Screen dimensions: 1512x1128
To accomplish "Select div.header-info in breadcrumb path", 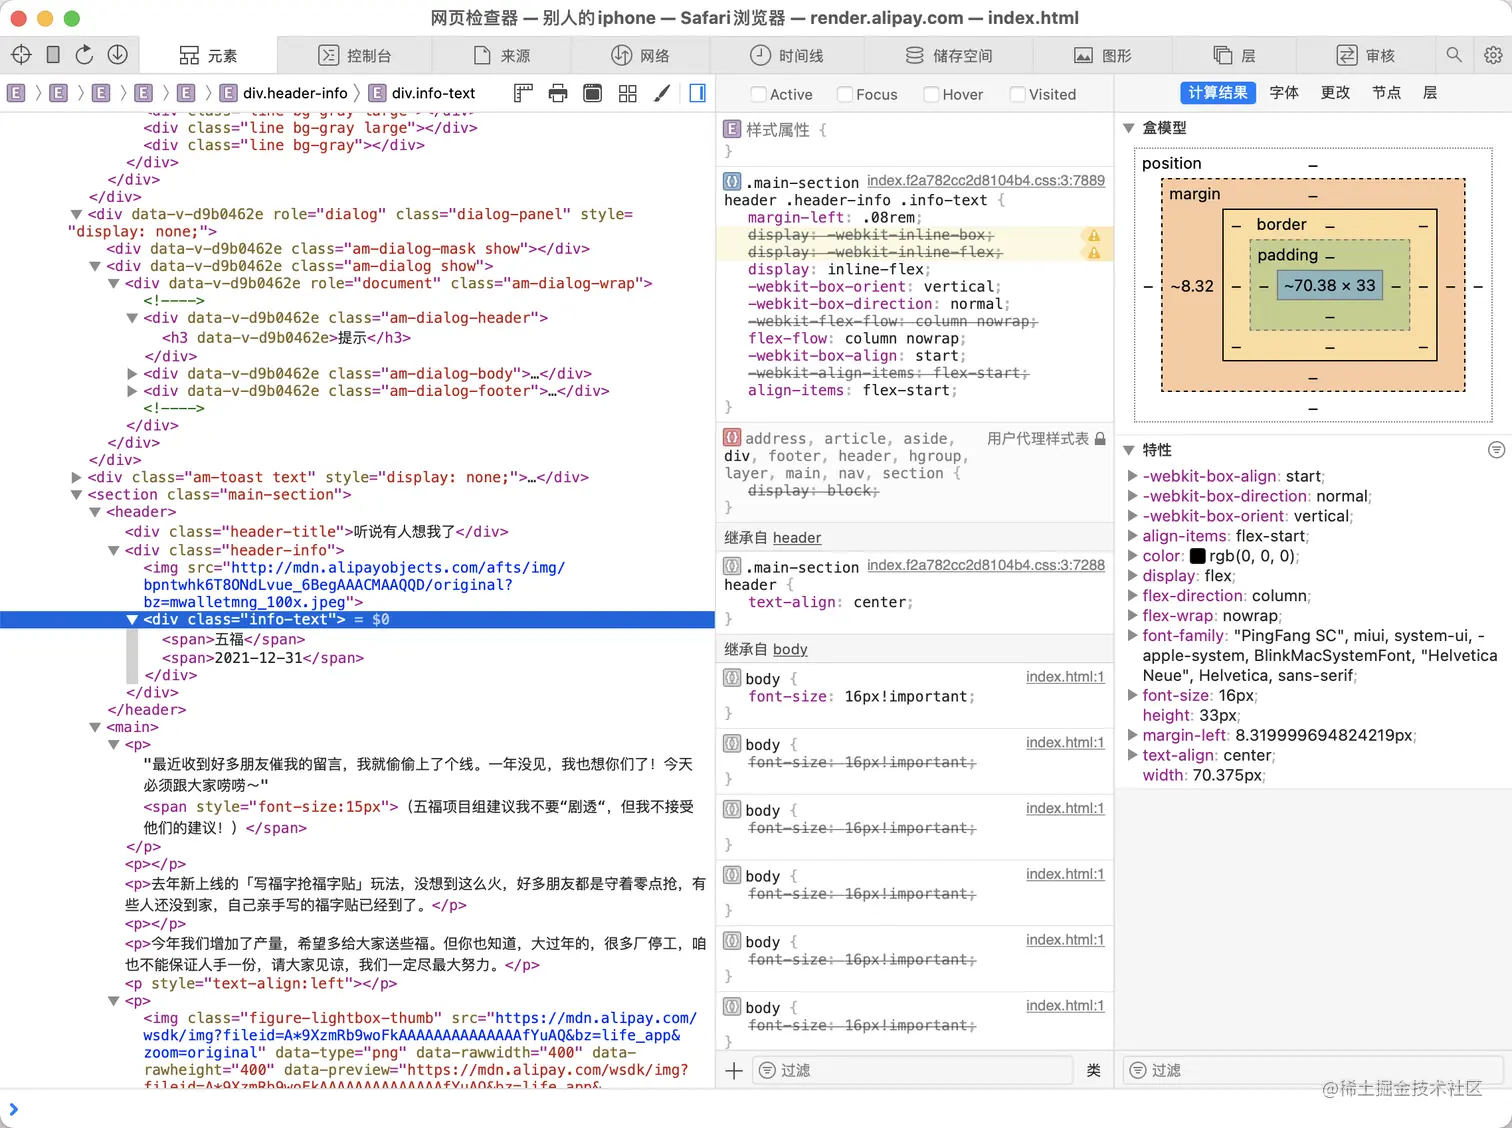I will point(284,93).
